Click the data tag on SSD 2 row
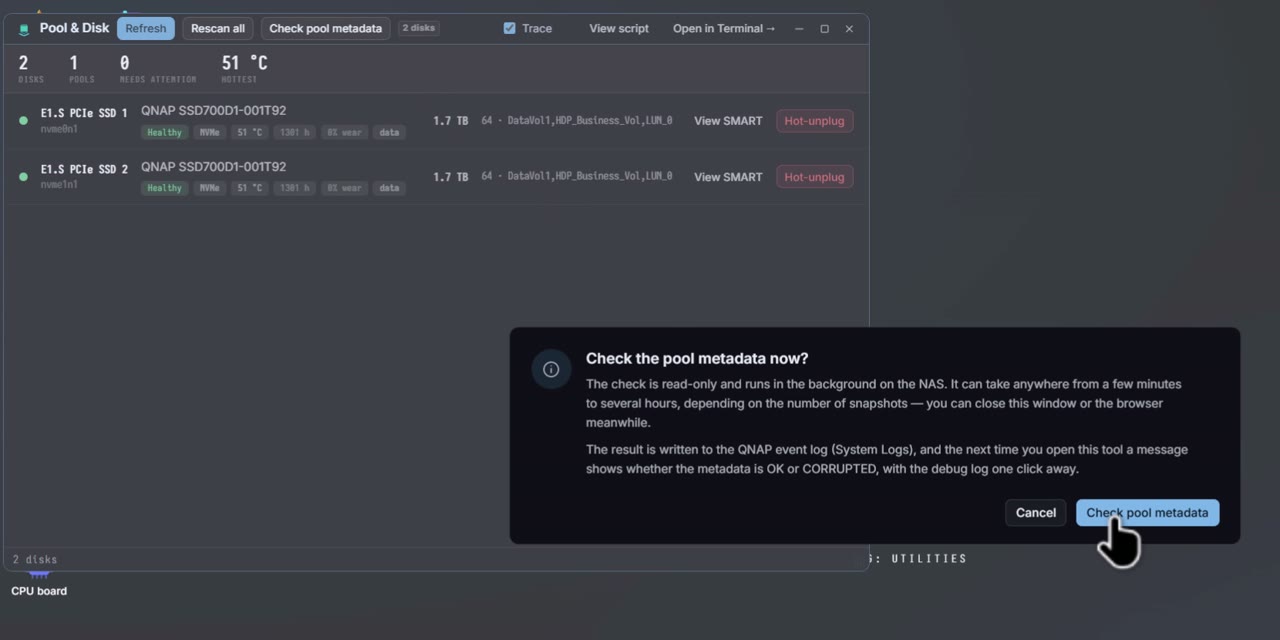This screenshot has height=640, width=1280. (x=389, y=188)
